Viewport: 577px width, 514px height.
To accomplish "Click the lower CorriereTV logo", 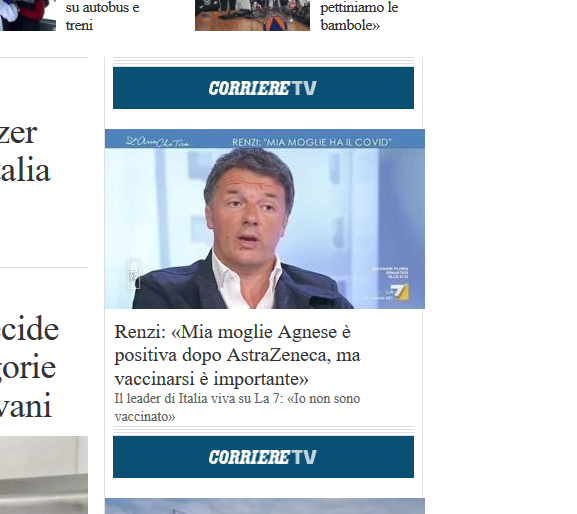I will pyautogui.click(x=263, y=457).
